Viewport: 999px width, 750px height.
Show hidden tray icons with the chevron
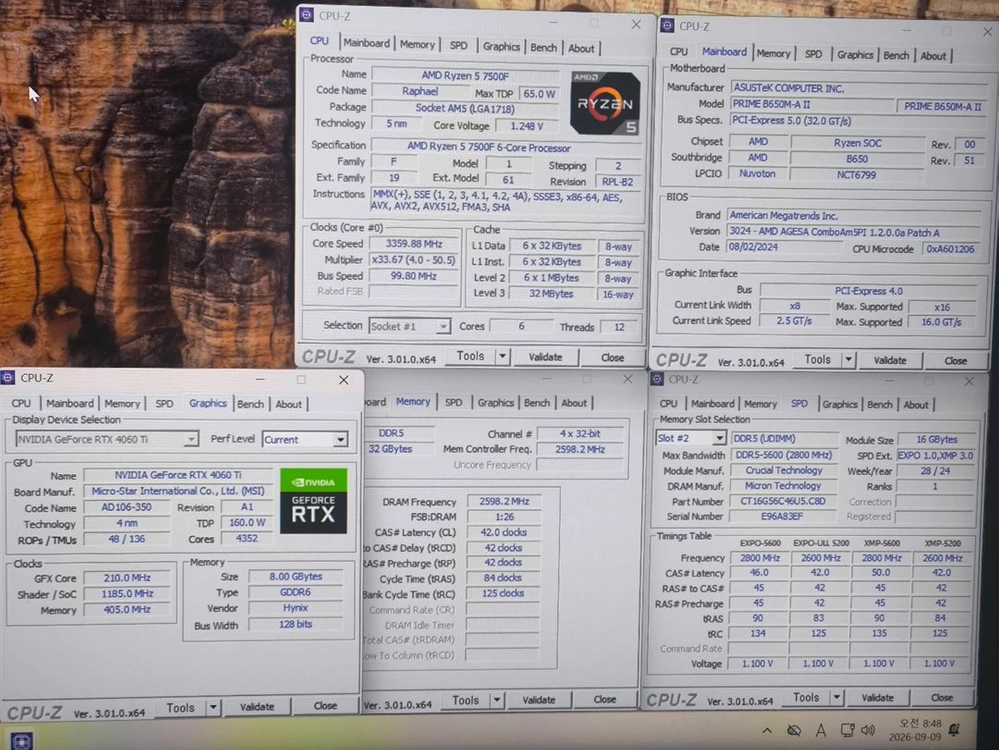tap(767, 731)
